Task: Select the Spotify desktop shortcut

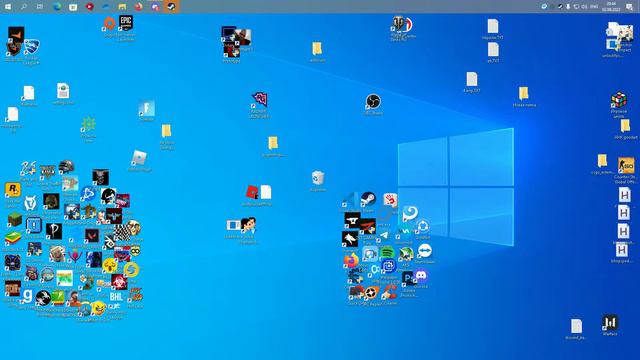Action: [x=387, y=253]
